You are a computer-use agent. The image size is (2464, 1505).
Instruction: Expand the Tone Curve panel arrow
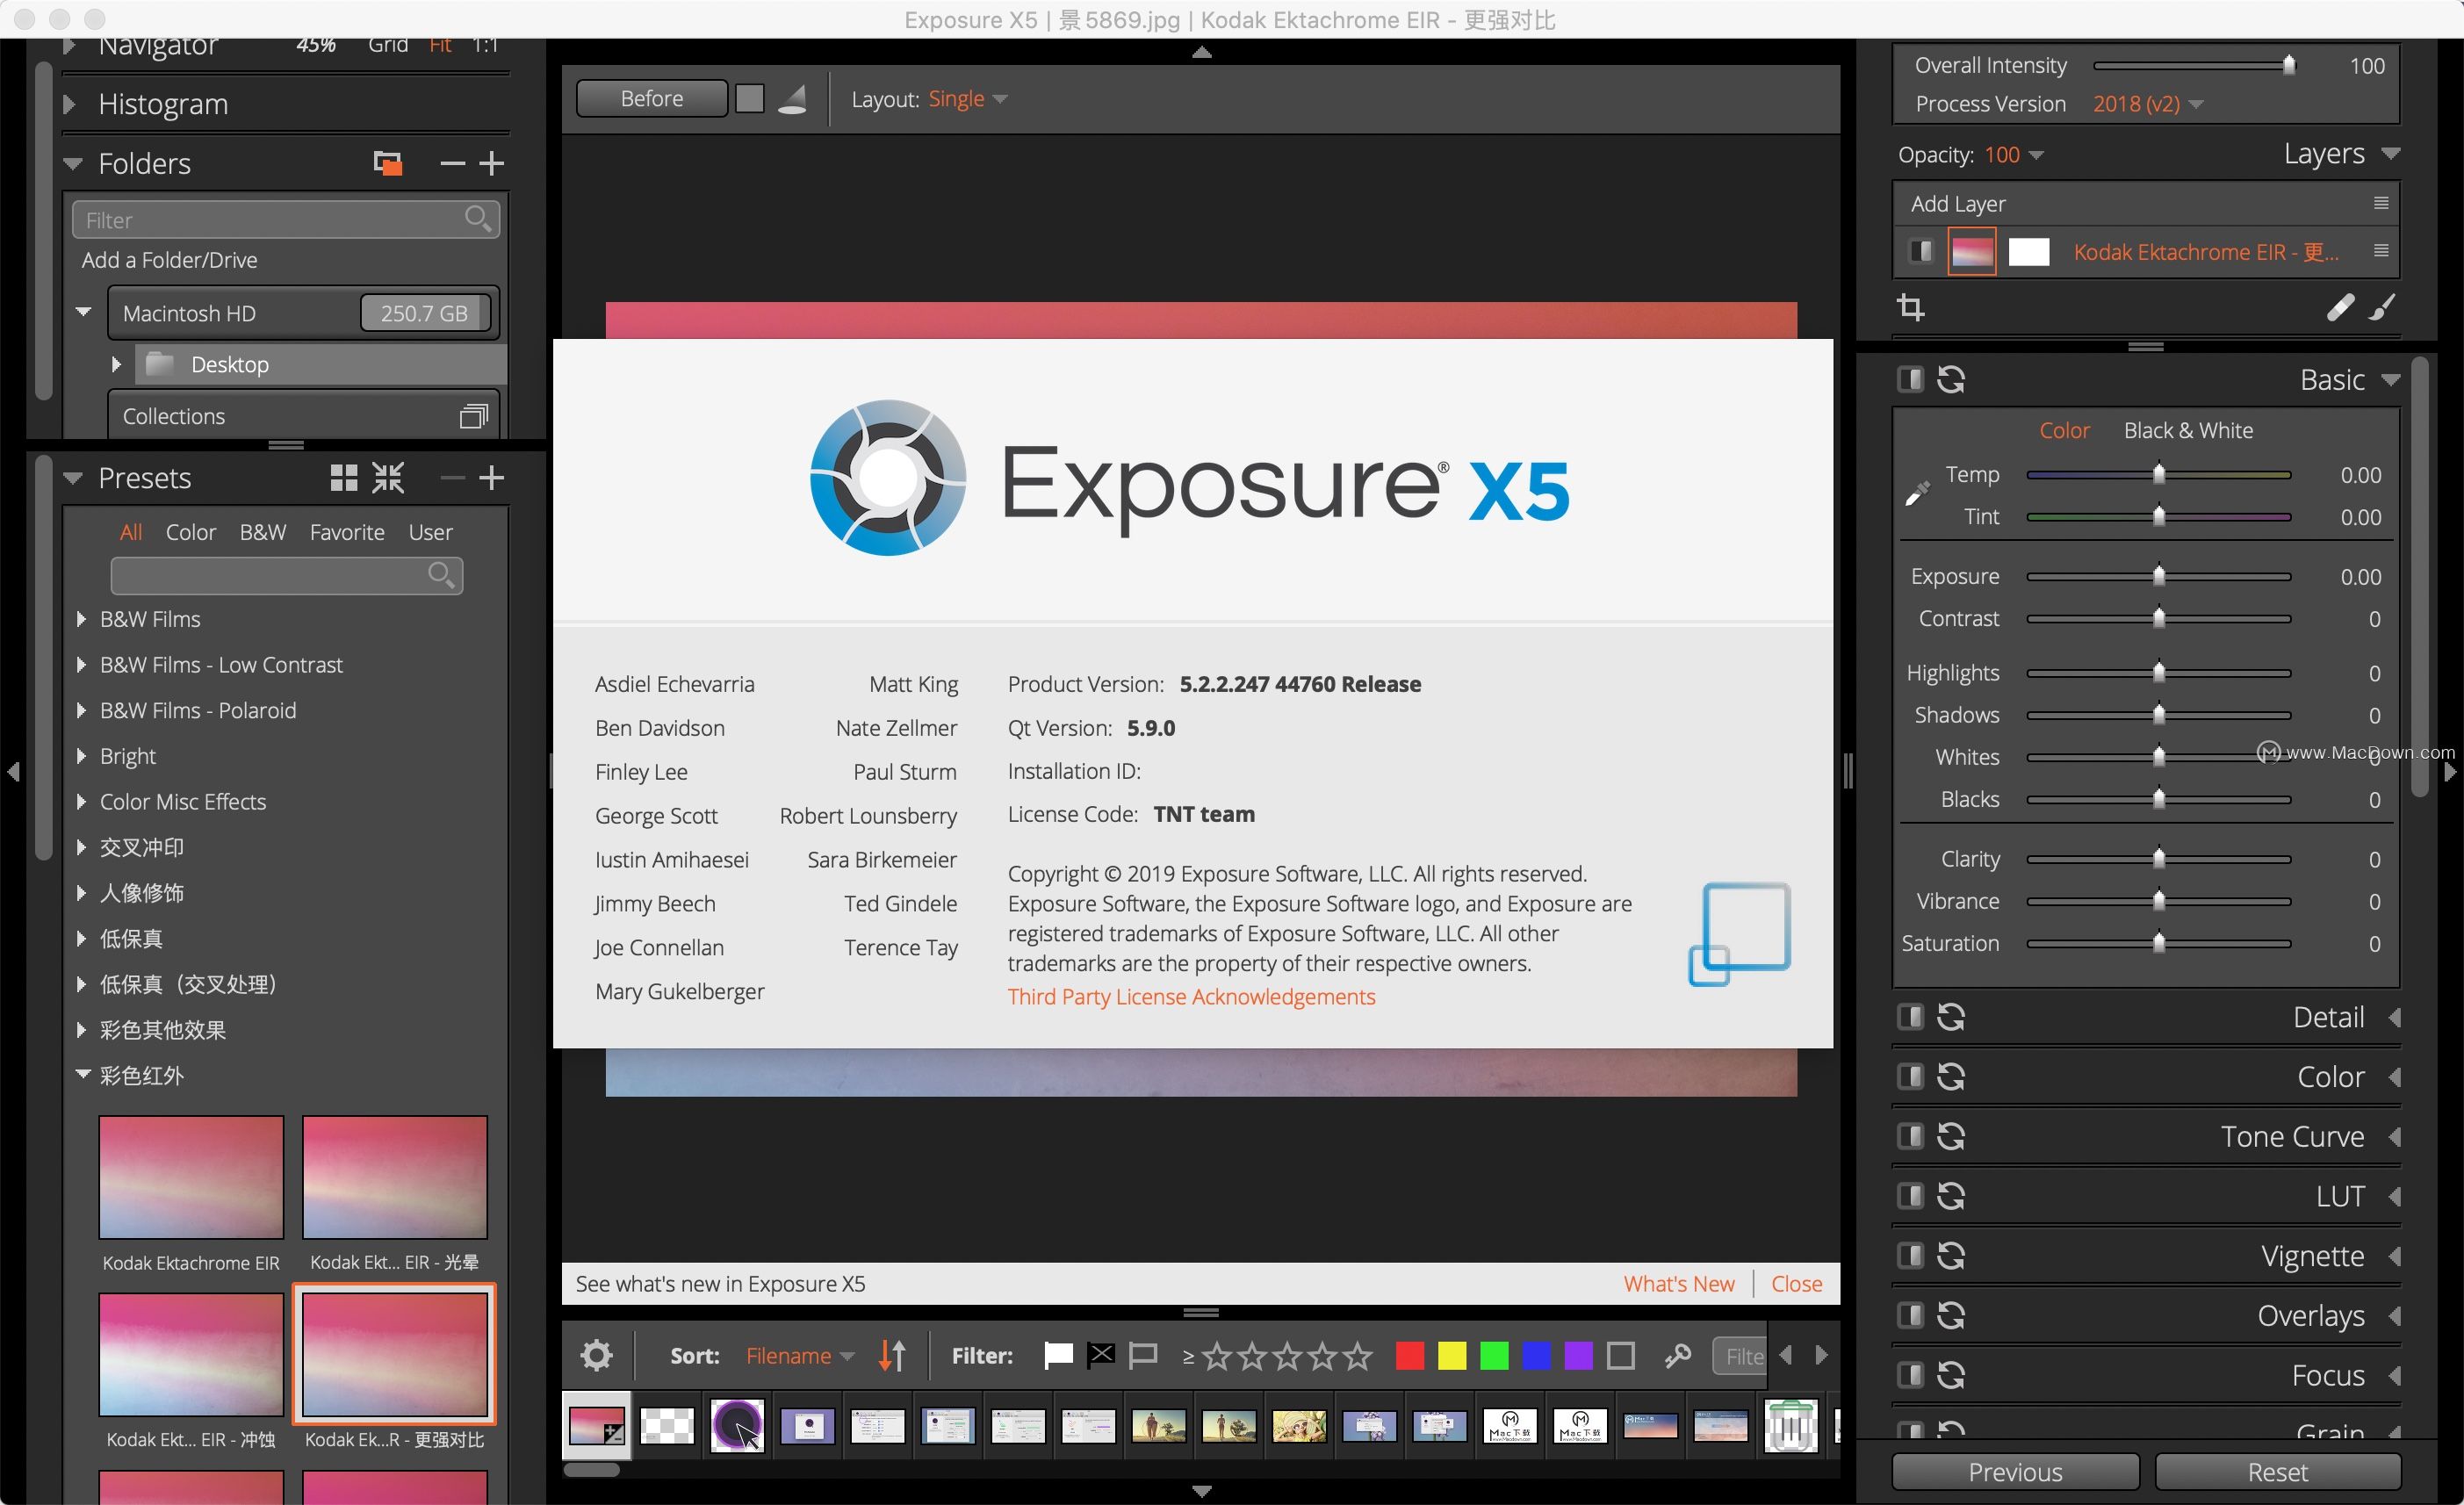point(2393,1137)
